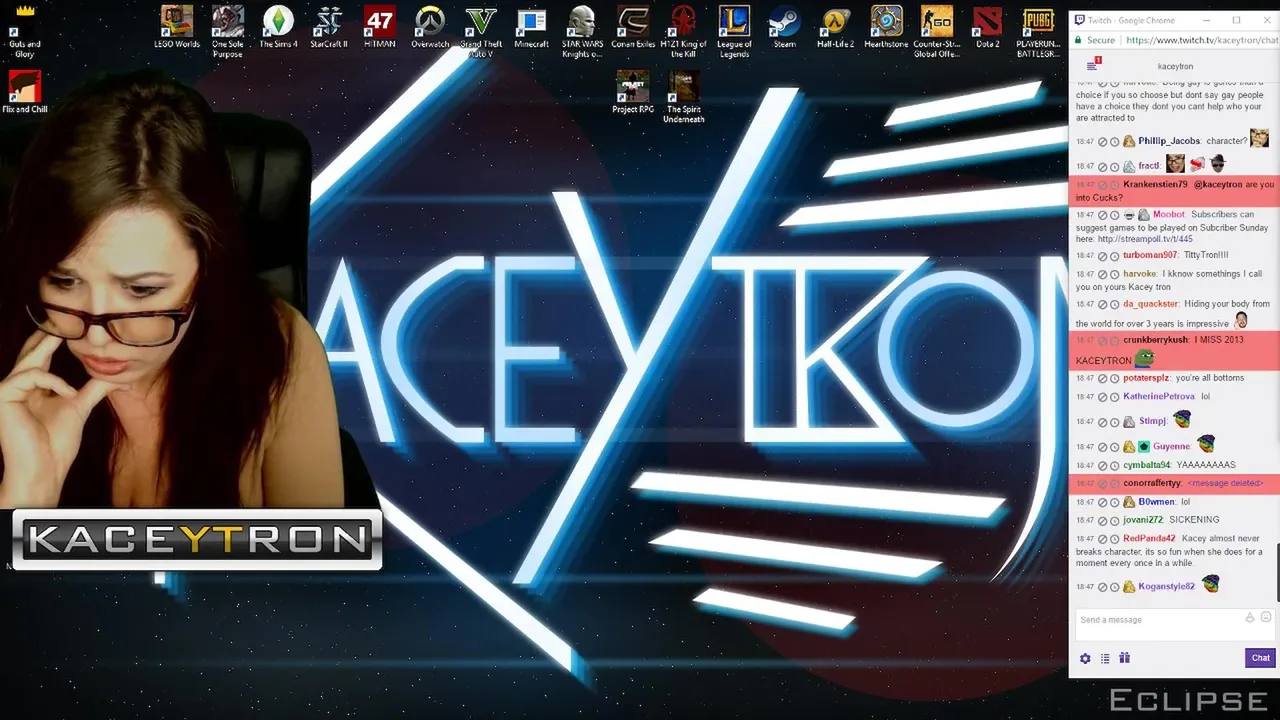Timeout cymbalta94 with the clock icon
Screen dimensions: 1280x720
click(x=1114, y=466)
